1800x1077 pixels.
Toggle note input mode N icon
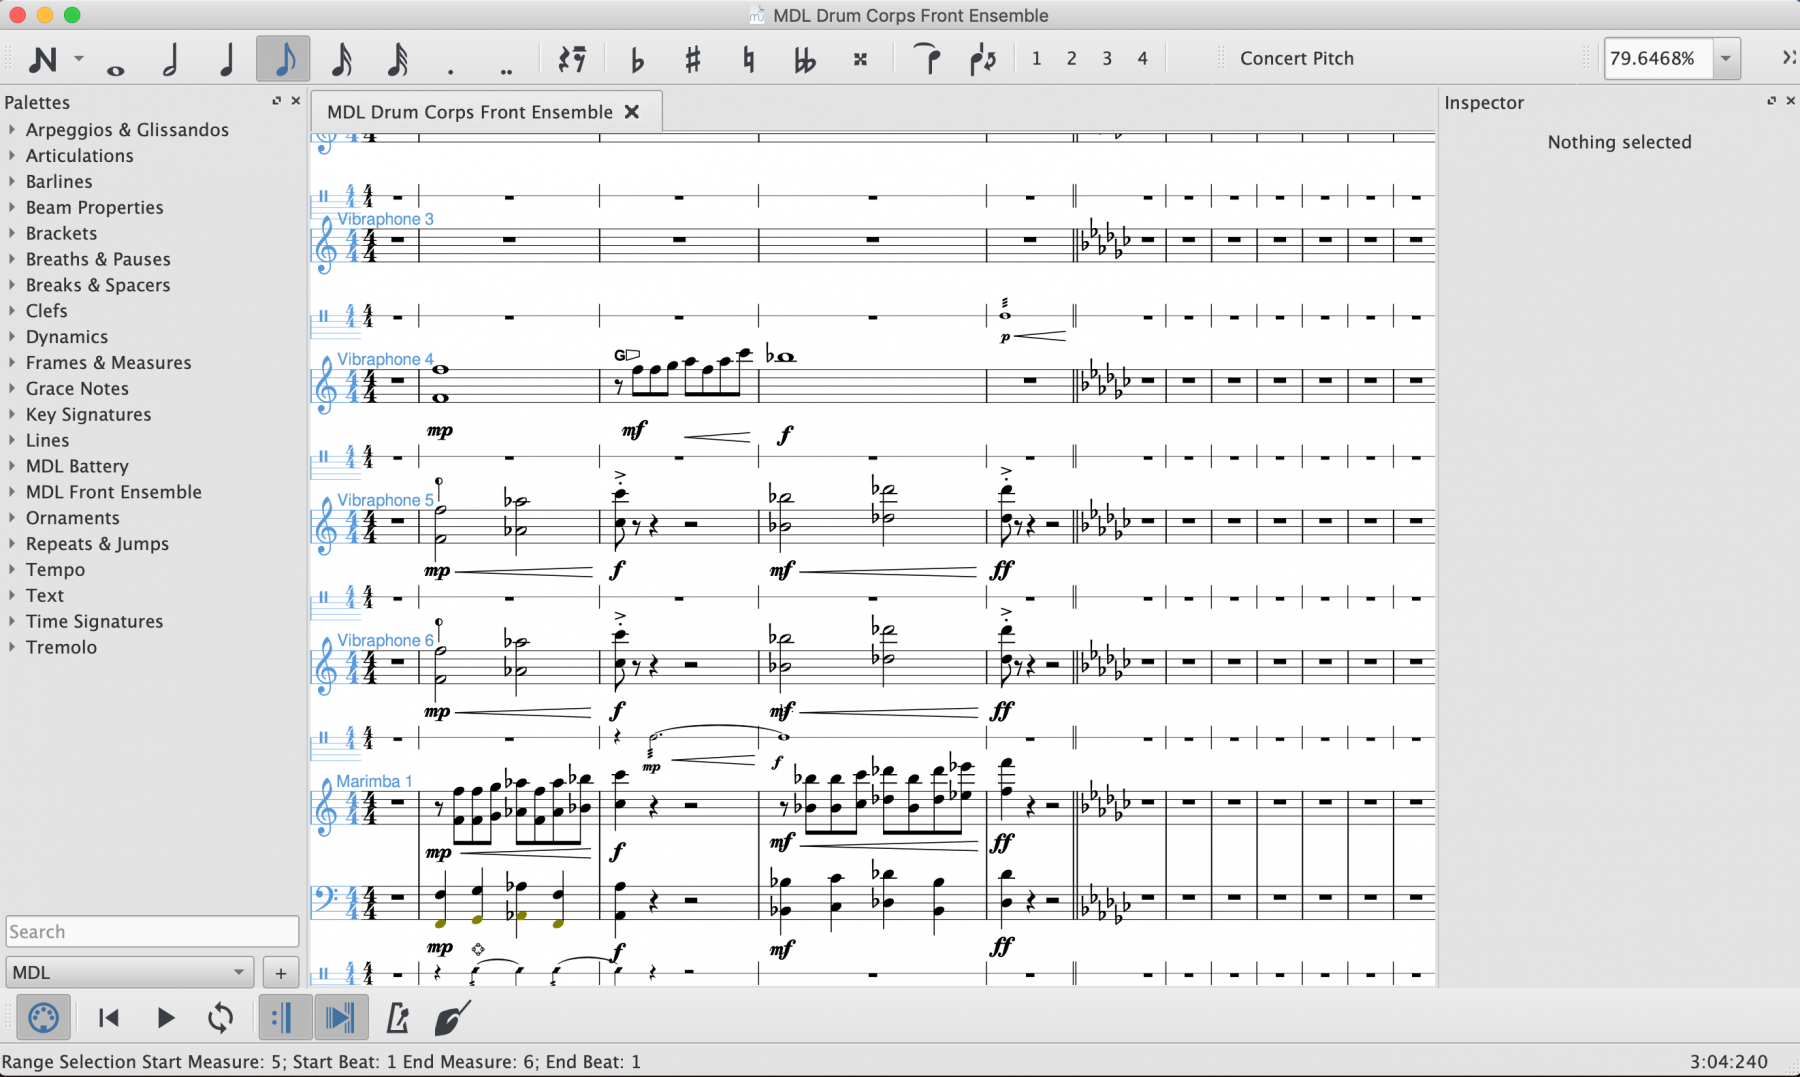42,59
